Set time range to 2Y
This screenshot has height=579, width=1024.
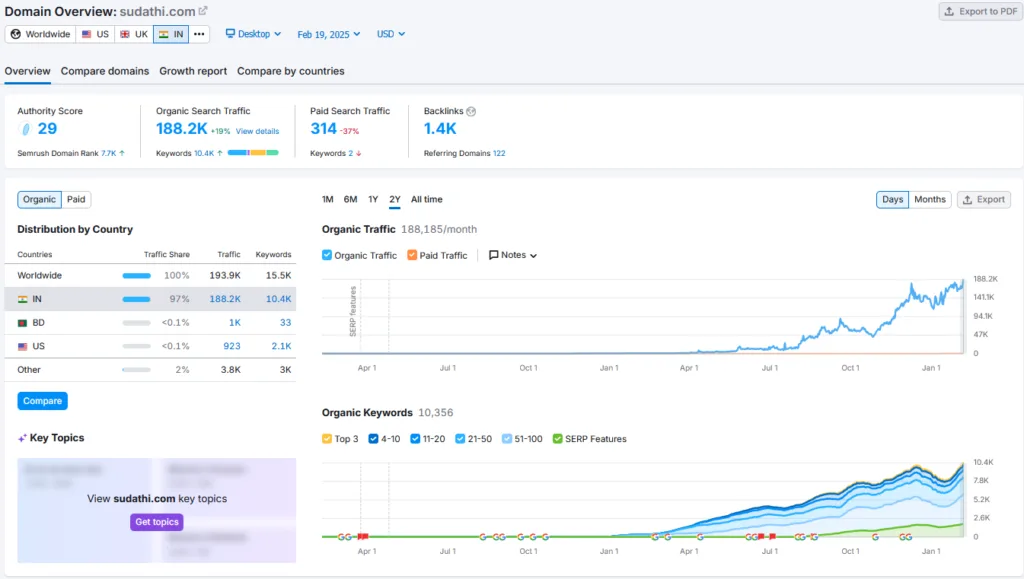[395, 199]
